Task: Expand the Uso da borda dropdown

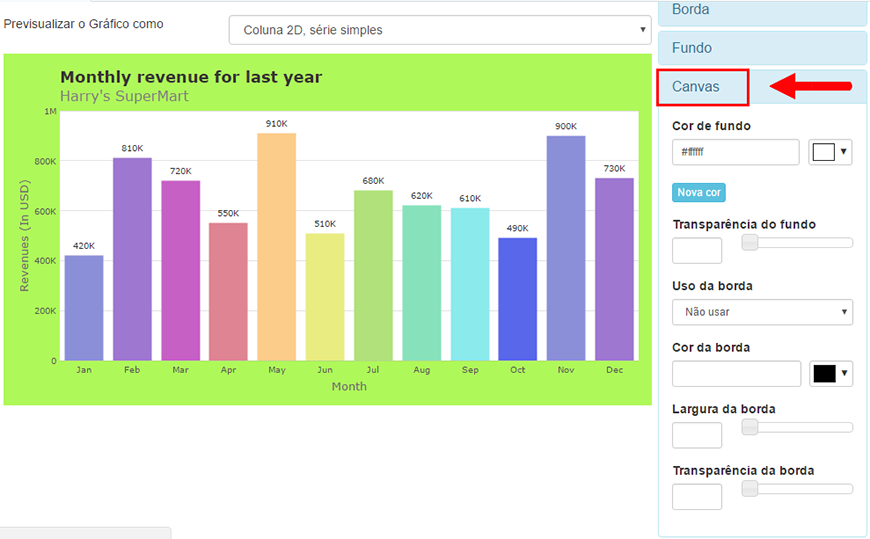Action: [x=762, y=312]
